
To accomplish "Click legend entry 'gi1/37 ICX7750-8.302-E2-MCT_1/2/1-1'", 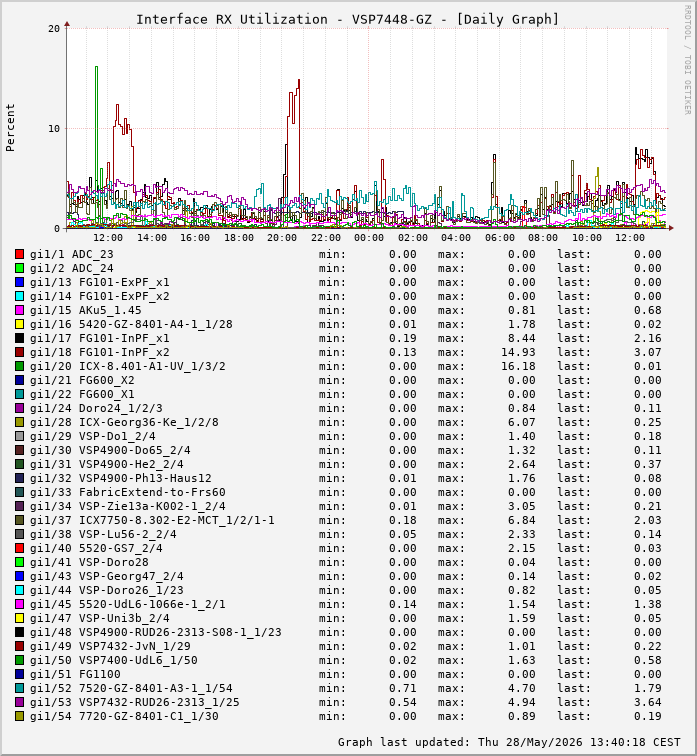I will pos(152,520).
